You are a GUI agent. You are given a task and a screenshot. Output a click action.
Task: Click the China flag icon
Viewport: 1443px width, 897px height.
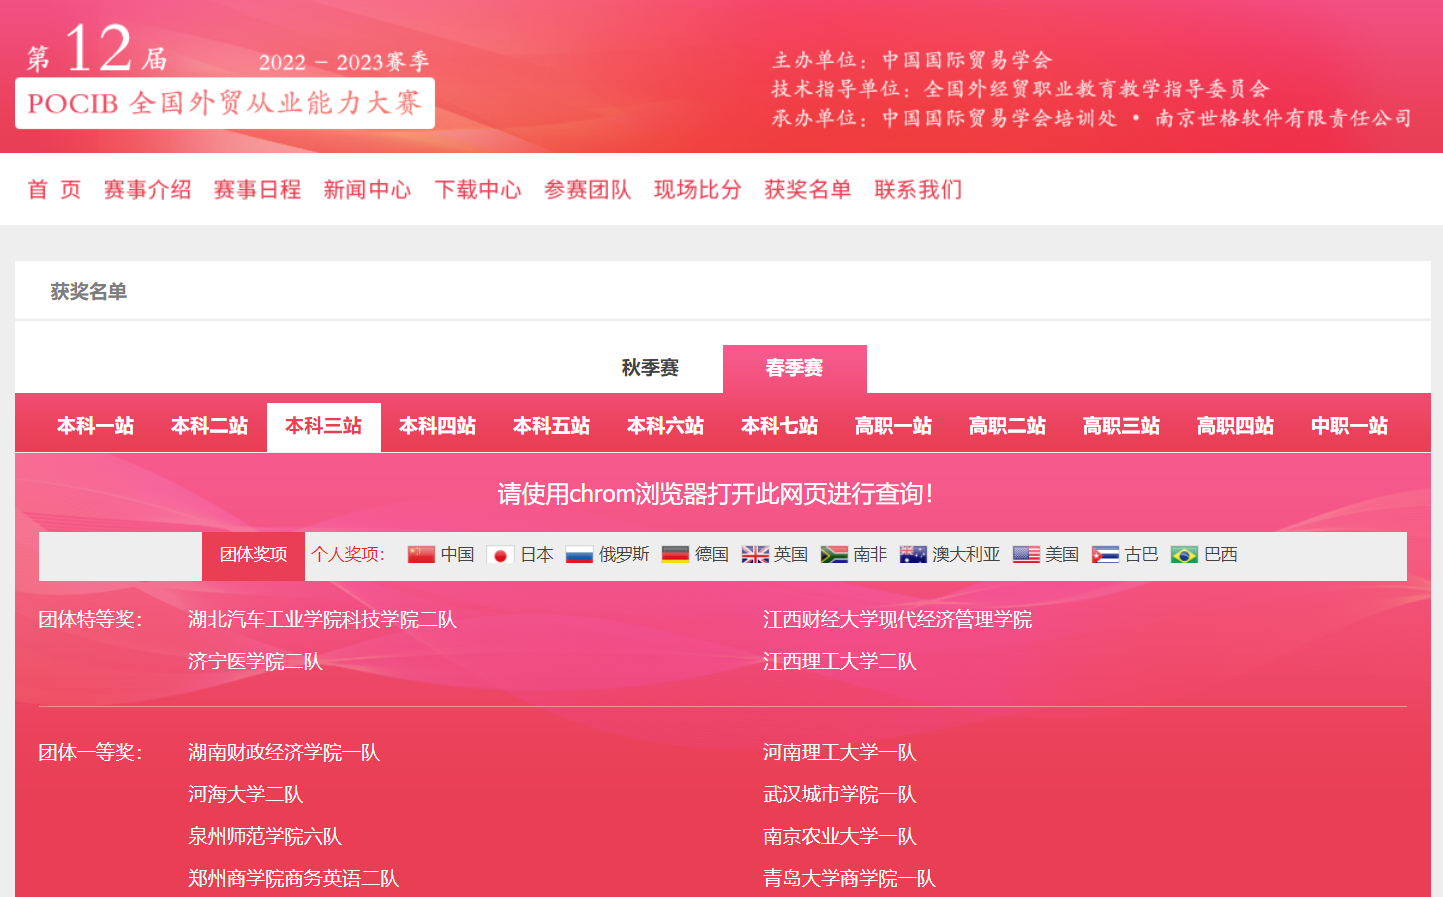421,554
